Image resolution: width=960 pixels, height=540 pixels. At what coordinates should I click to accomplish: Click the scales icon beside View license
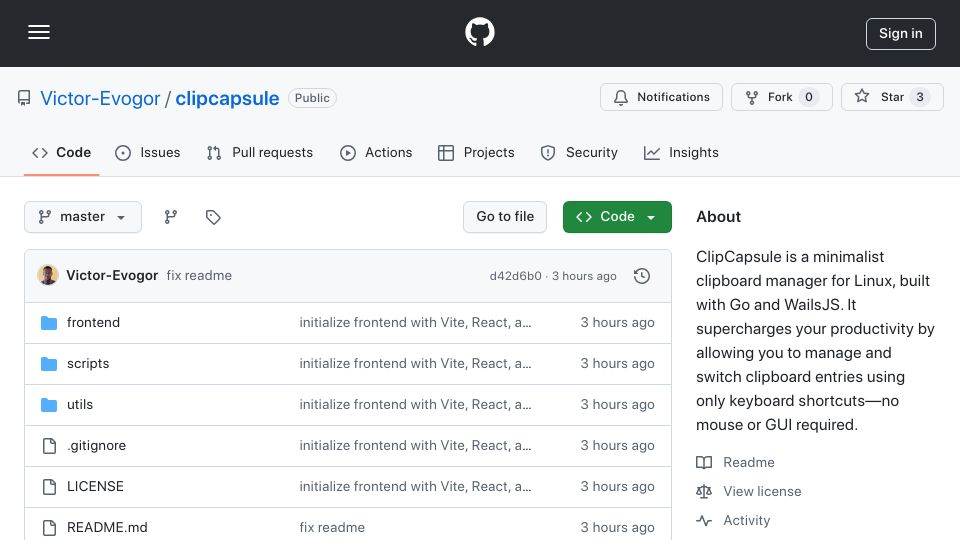(704, 491)
